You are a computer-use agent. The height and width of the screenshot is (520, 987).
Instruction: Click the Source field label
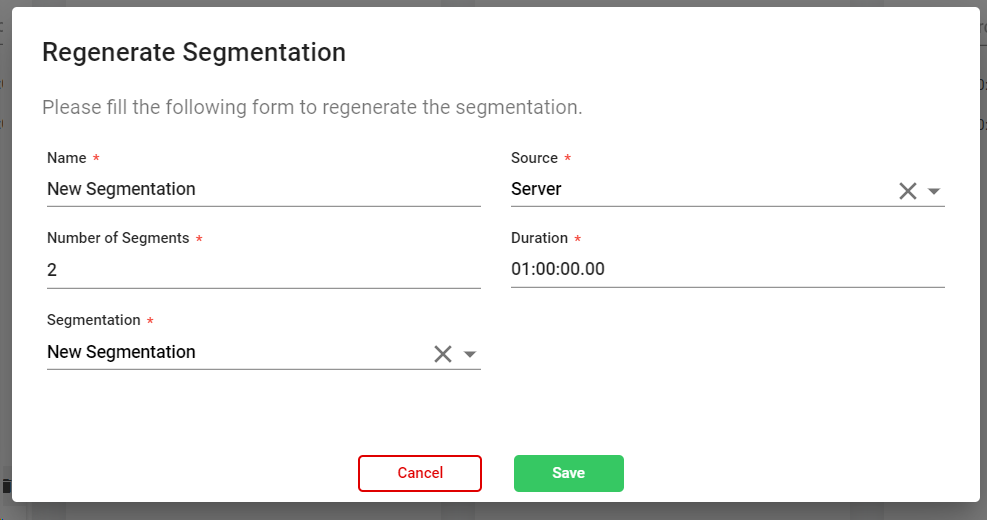pyautogui.click(x=534, y=158)
